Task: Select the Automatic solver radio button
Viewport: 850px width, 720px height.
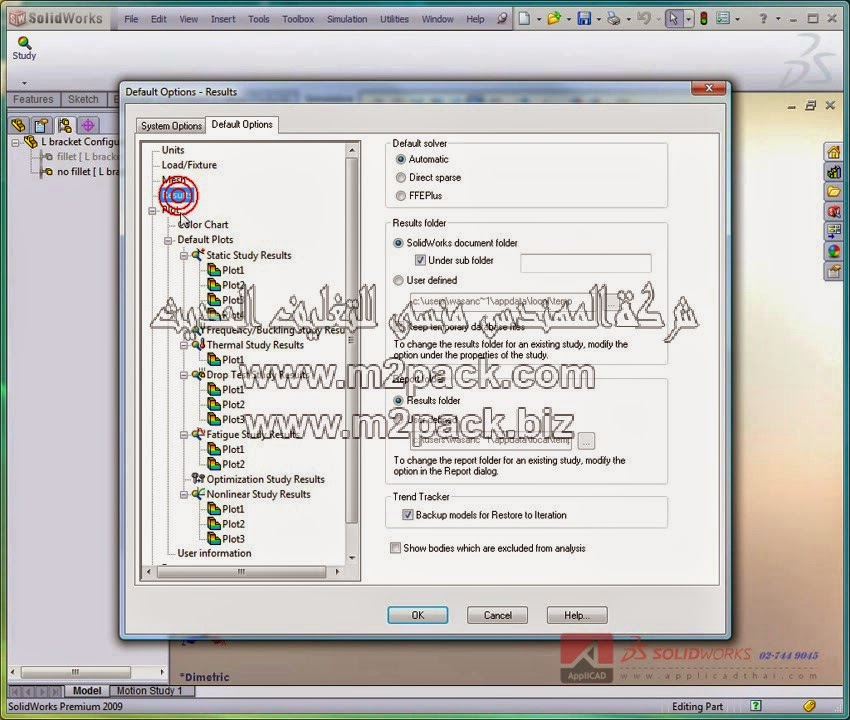Action: (x=401, y=159)
